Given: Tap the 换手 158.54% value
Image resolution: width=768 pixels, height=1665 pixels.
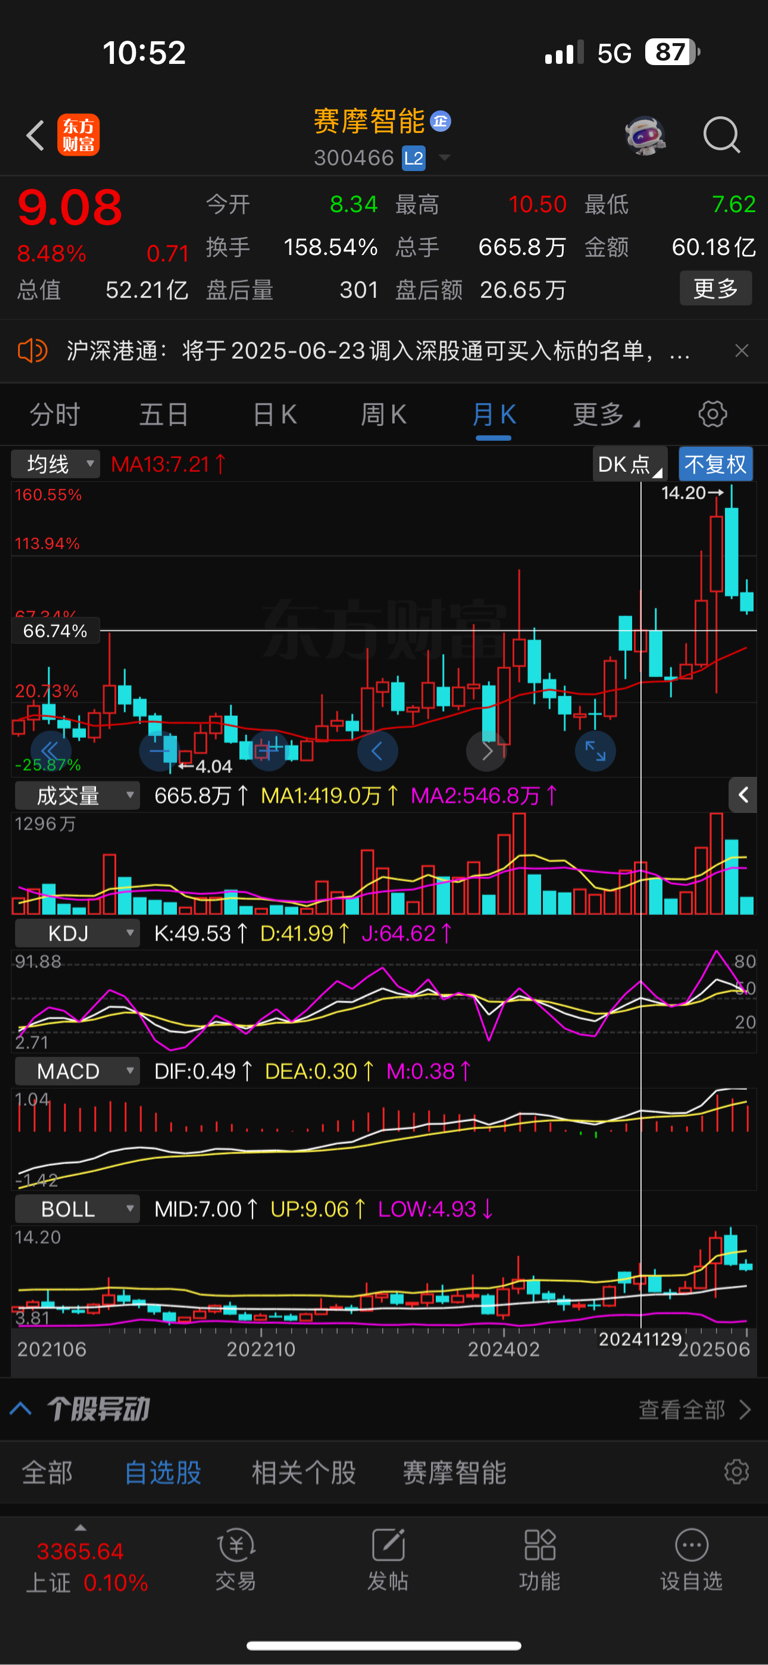Looking at the screenshot, I should 331,247.
